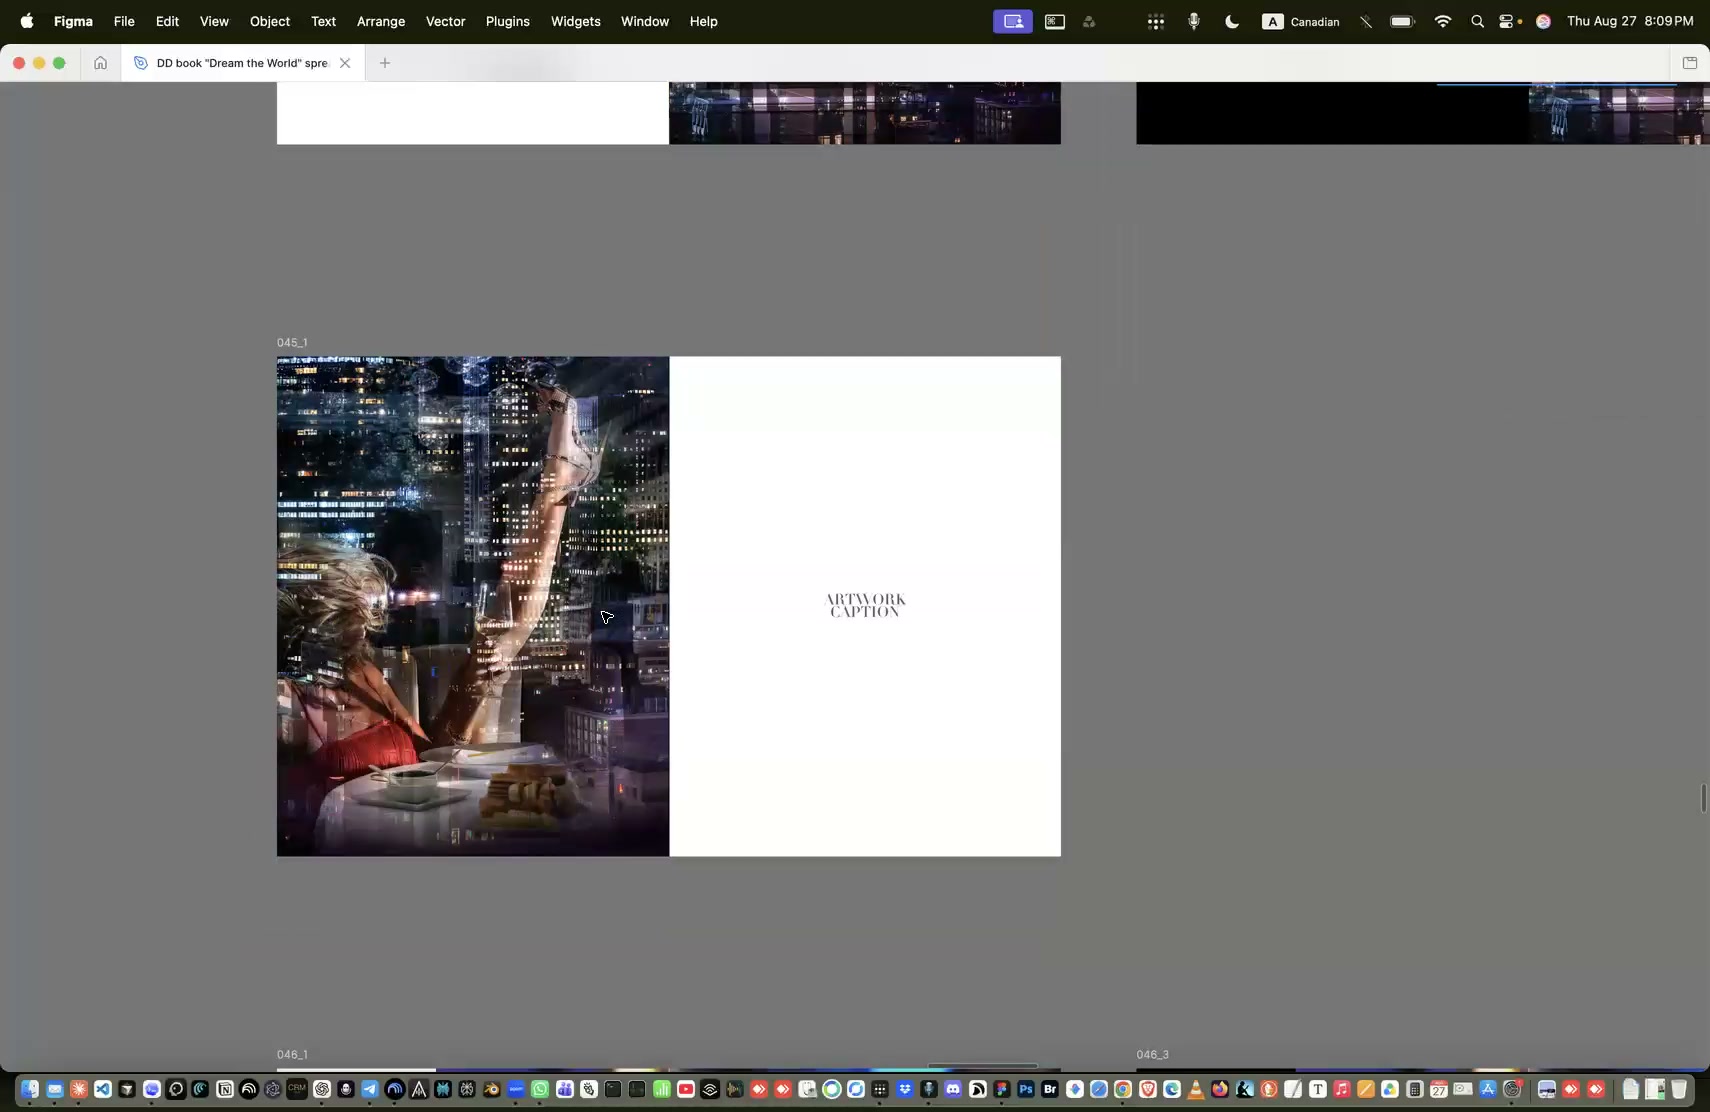Select the city-night woman artwork image

[473, 606]
